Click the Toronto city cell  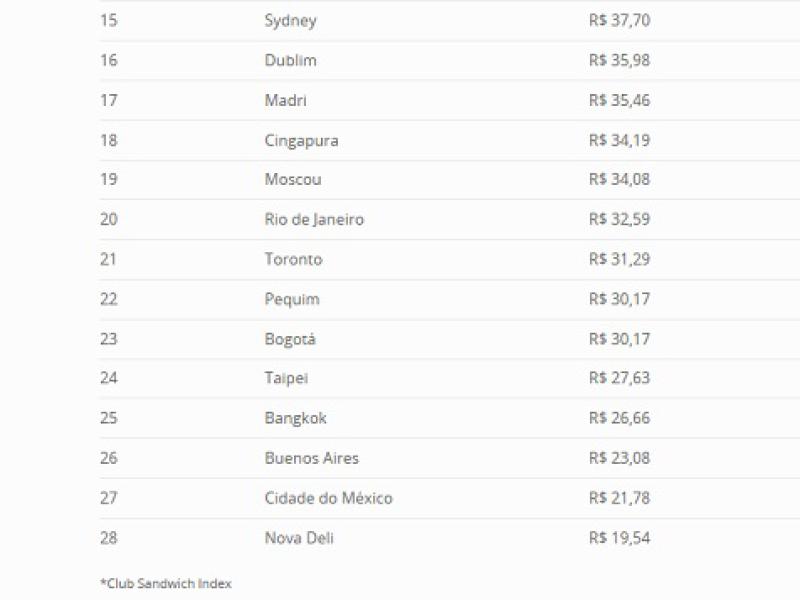pyautogui.click(x=293, y=260)
